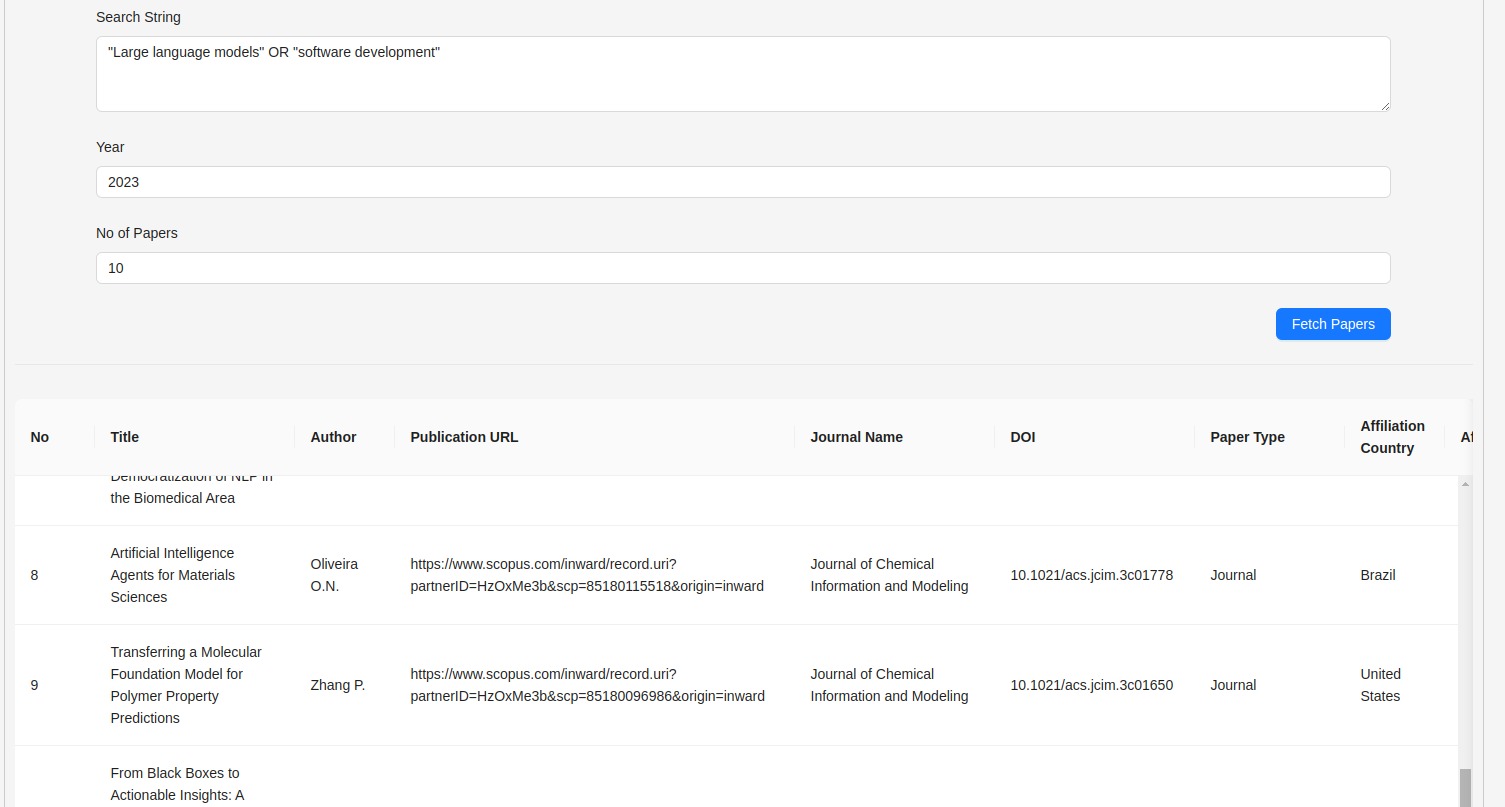Click the Affiliation Country column header

(x=1392, y=437)
